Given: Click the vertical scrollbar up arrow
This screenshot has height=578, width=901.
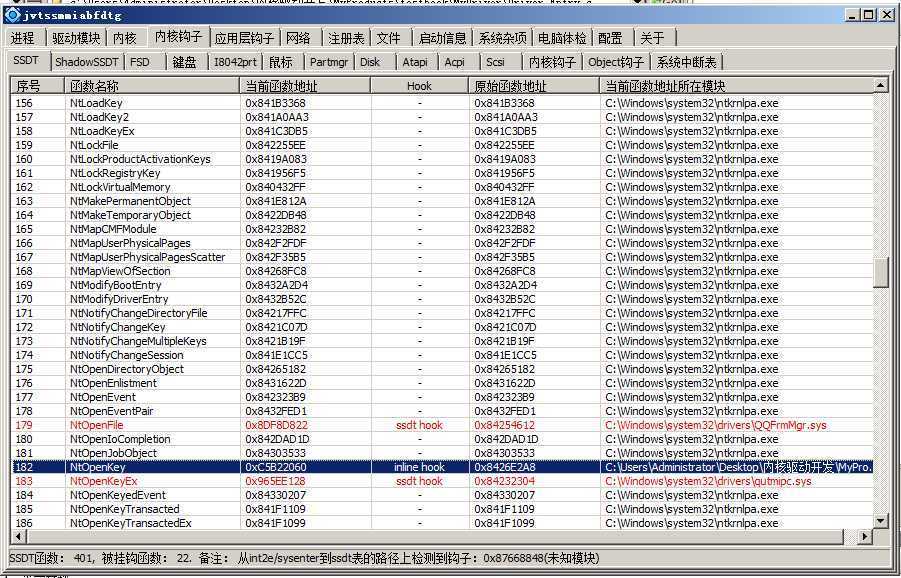Looking at the screenshot, I should (880, 86).
